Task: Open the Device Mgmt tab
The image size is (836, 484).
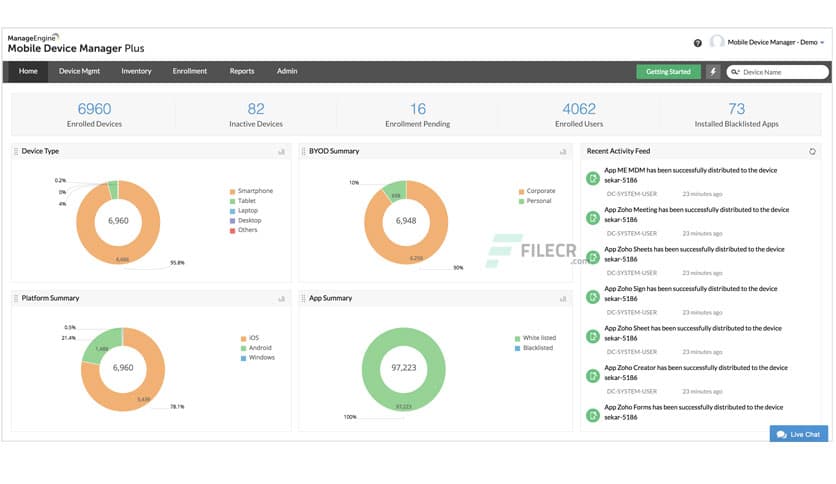Action: (x=79, y=71)
